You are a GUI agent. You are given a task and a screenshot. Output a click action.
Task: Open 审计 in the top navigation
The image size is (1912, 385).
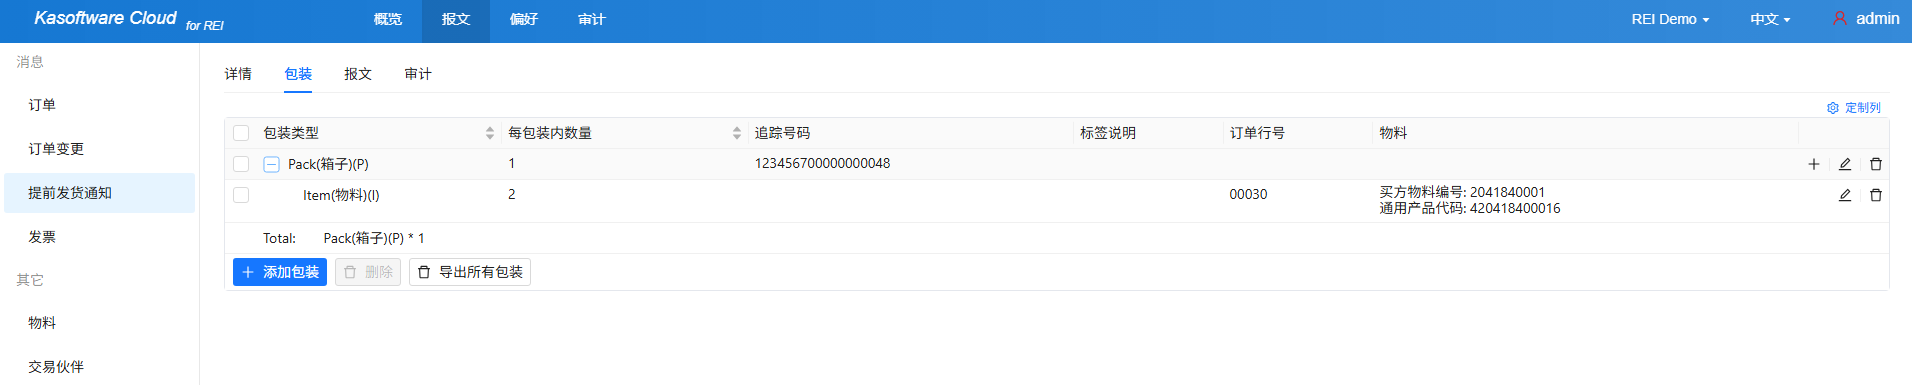pos(592,20)
